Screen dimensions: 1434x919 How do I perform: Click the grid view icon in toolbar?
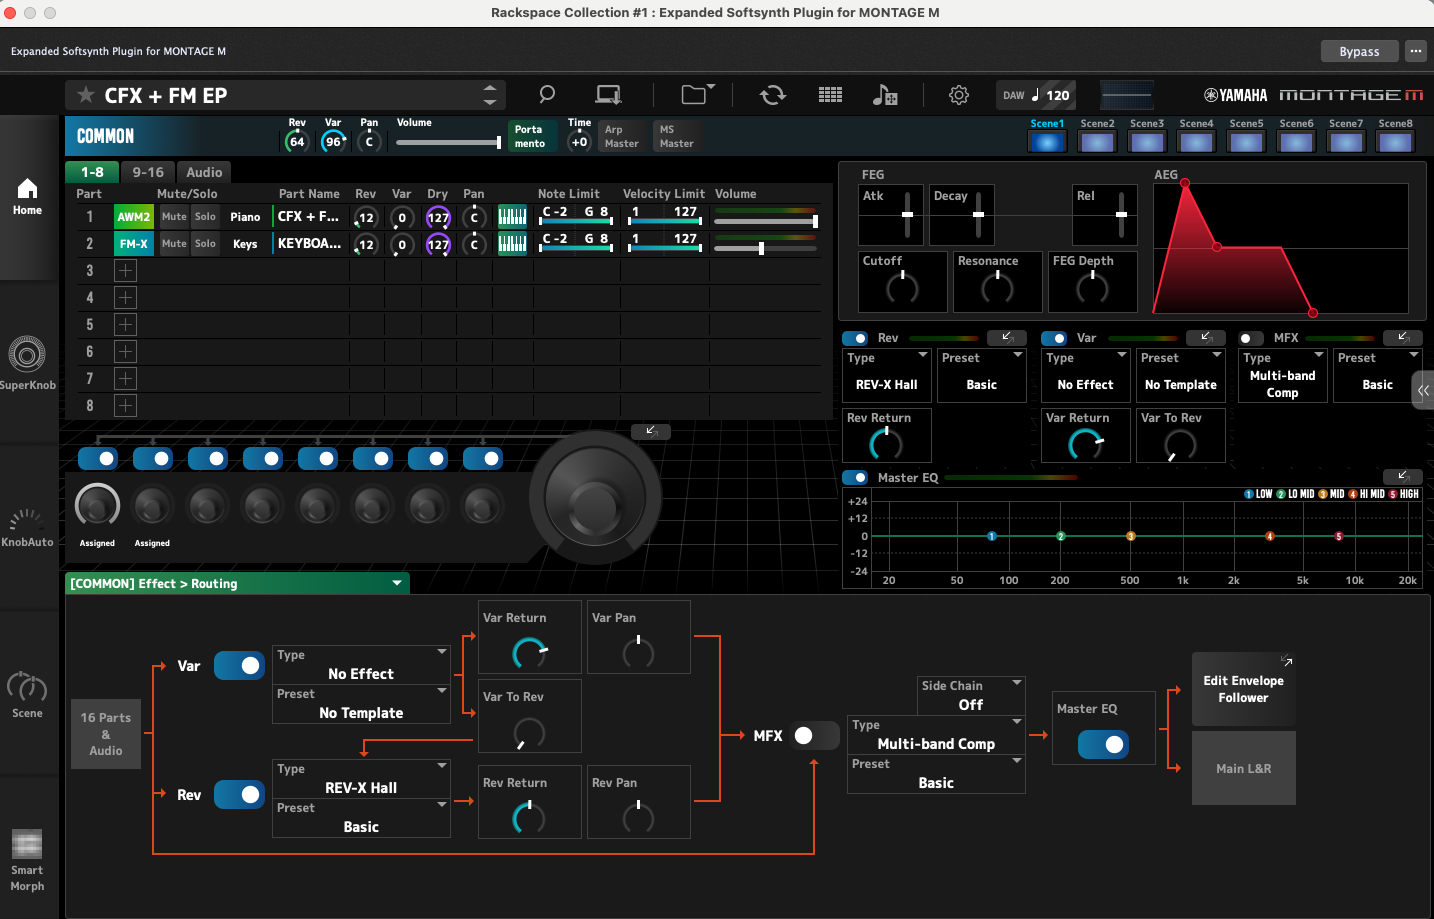coord(830,95)
